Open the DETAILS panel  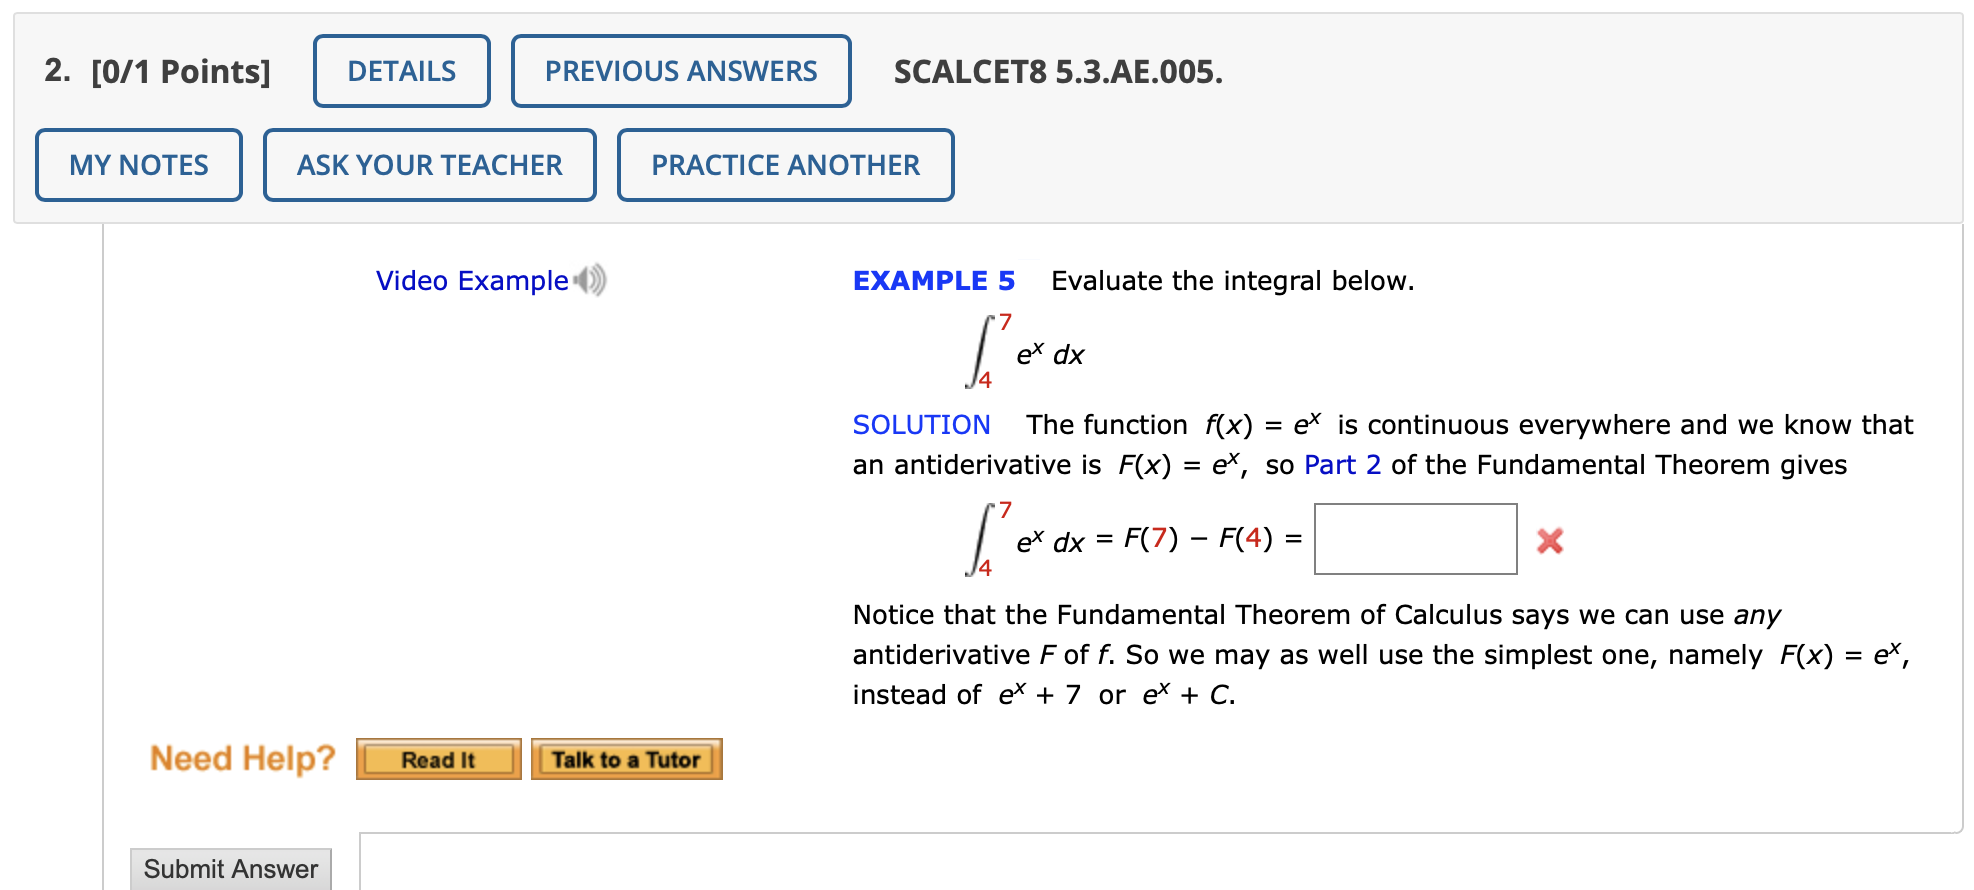(401, 70)
